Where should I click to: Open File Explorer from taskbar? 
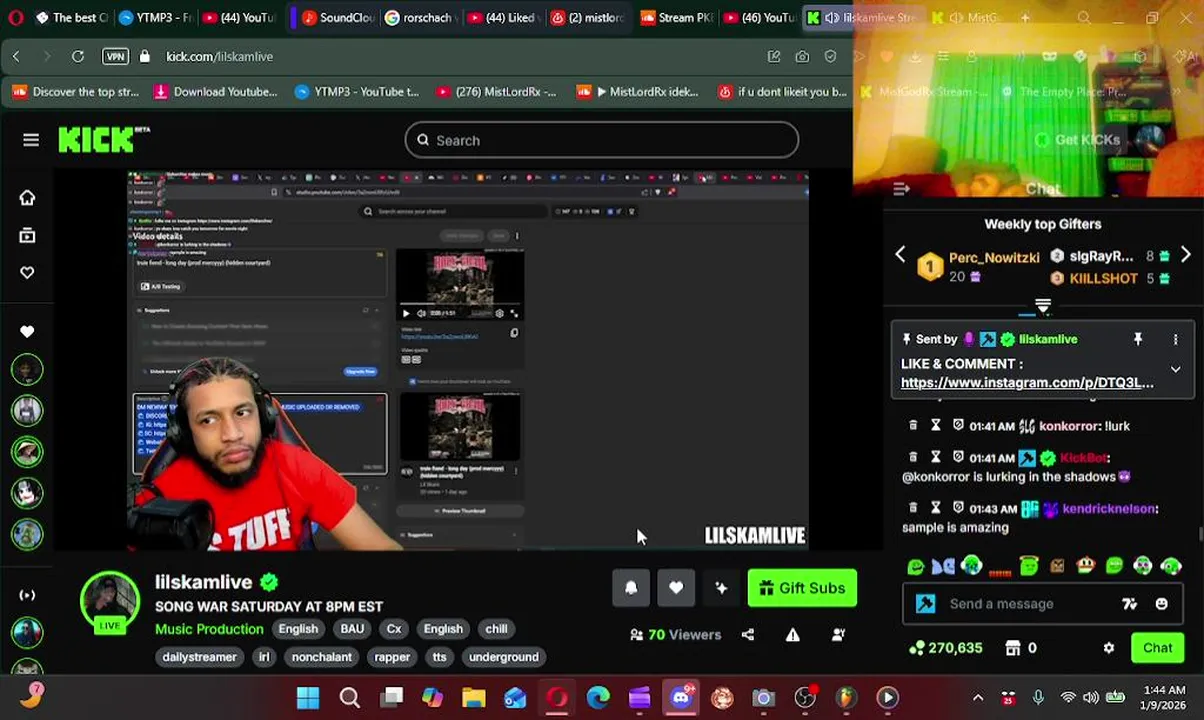(x=473, y=697)
